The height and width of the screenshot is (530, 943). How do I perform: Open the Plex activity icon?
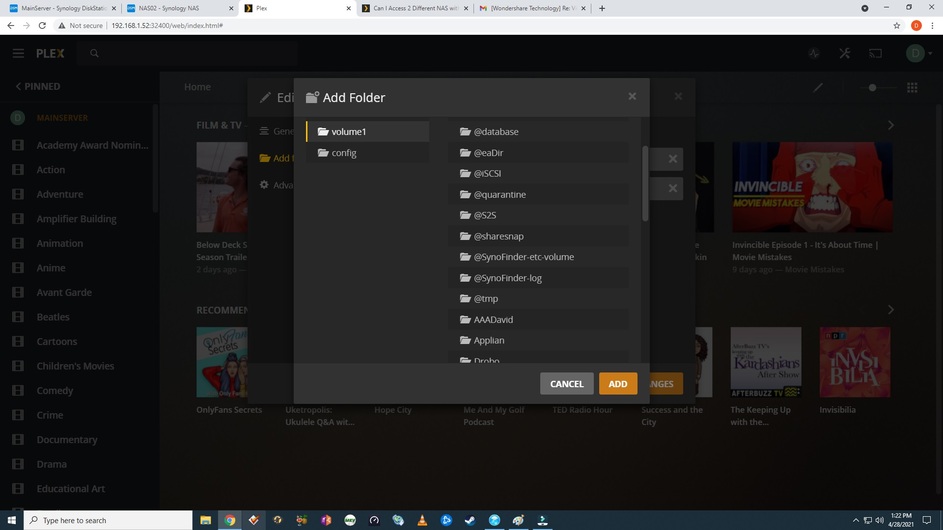tap(814, 54)
